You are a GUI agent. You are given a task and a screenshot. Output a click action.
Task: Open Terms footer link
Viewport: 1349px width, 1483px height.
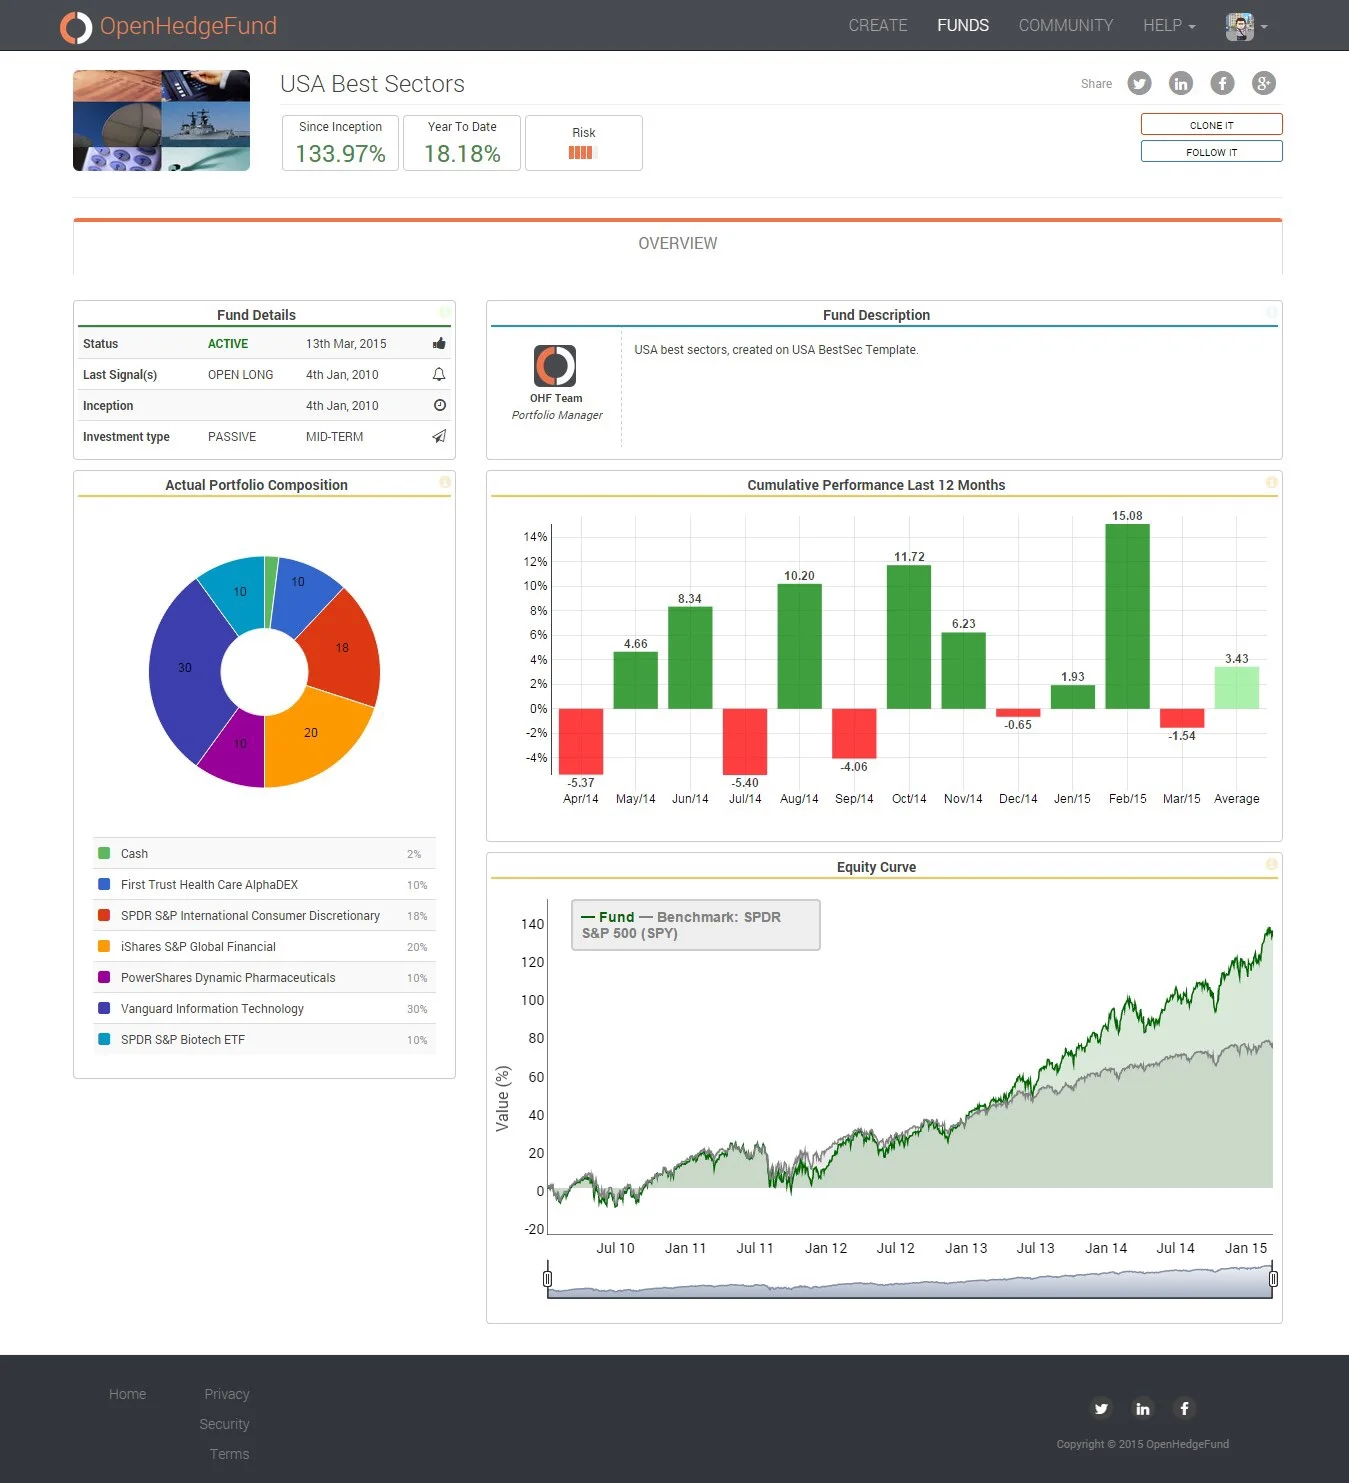pos(229,1454)
